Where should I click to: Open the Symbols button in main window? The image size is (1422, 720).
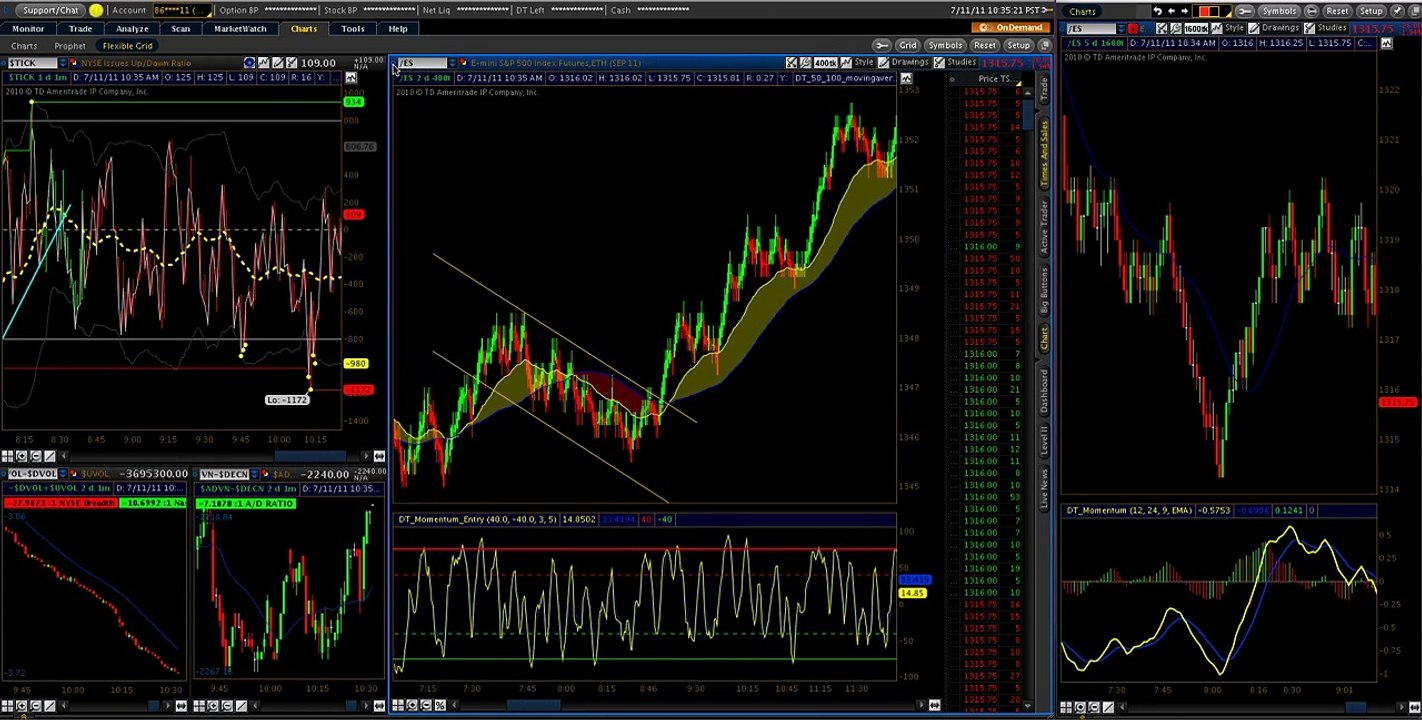pyautogui.click(x=945, y=45)
